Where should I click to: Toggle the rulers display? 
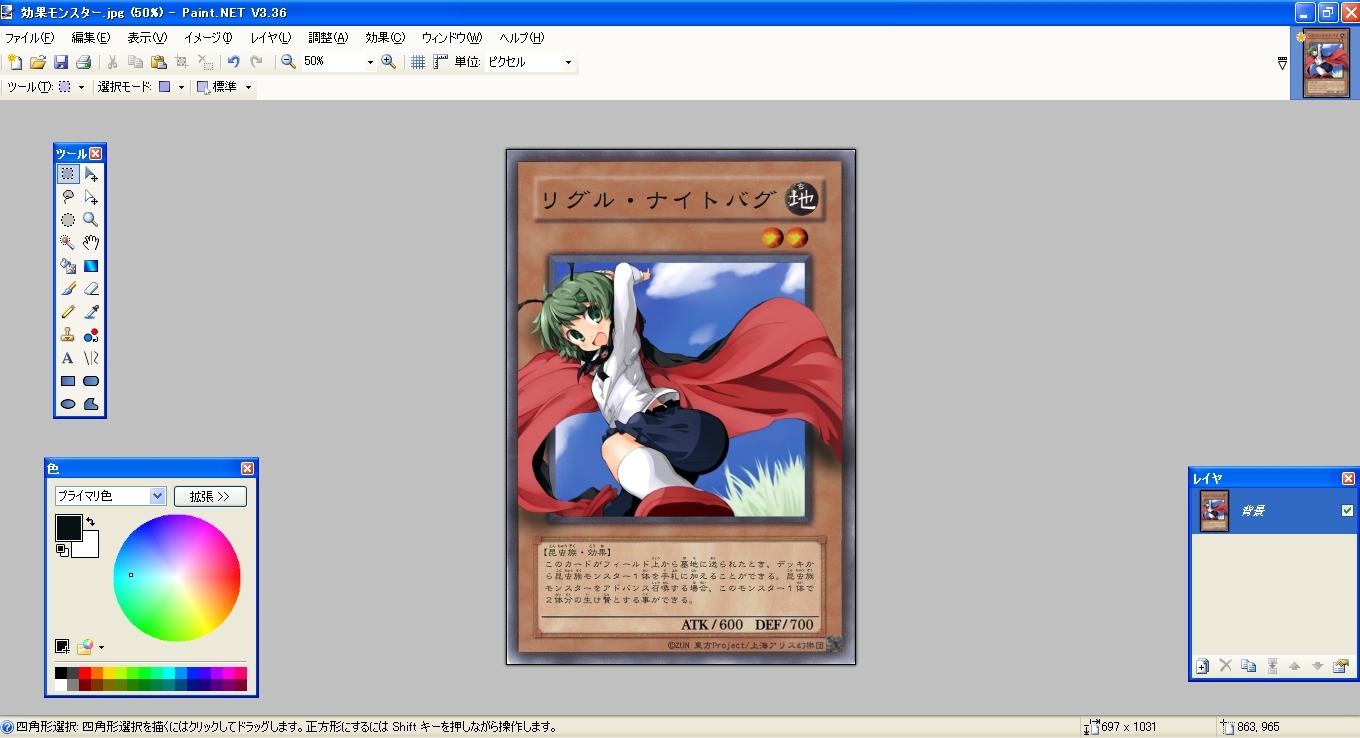[441, 62]
